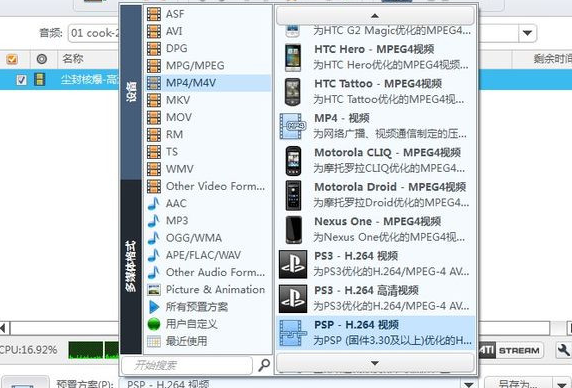572x388 pixels.
Task: Pick the MPG/MPEG format category
Action: [208, 66]
